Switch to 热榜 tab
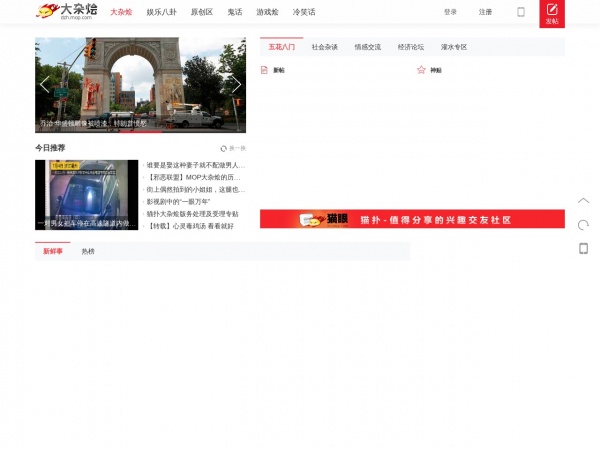Screen dimensions: 600x450 pyautogui.click(x=88, y=251)
